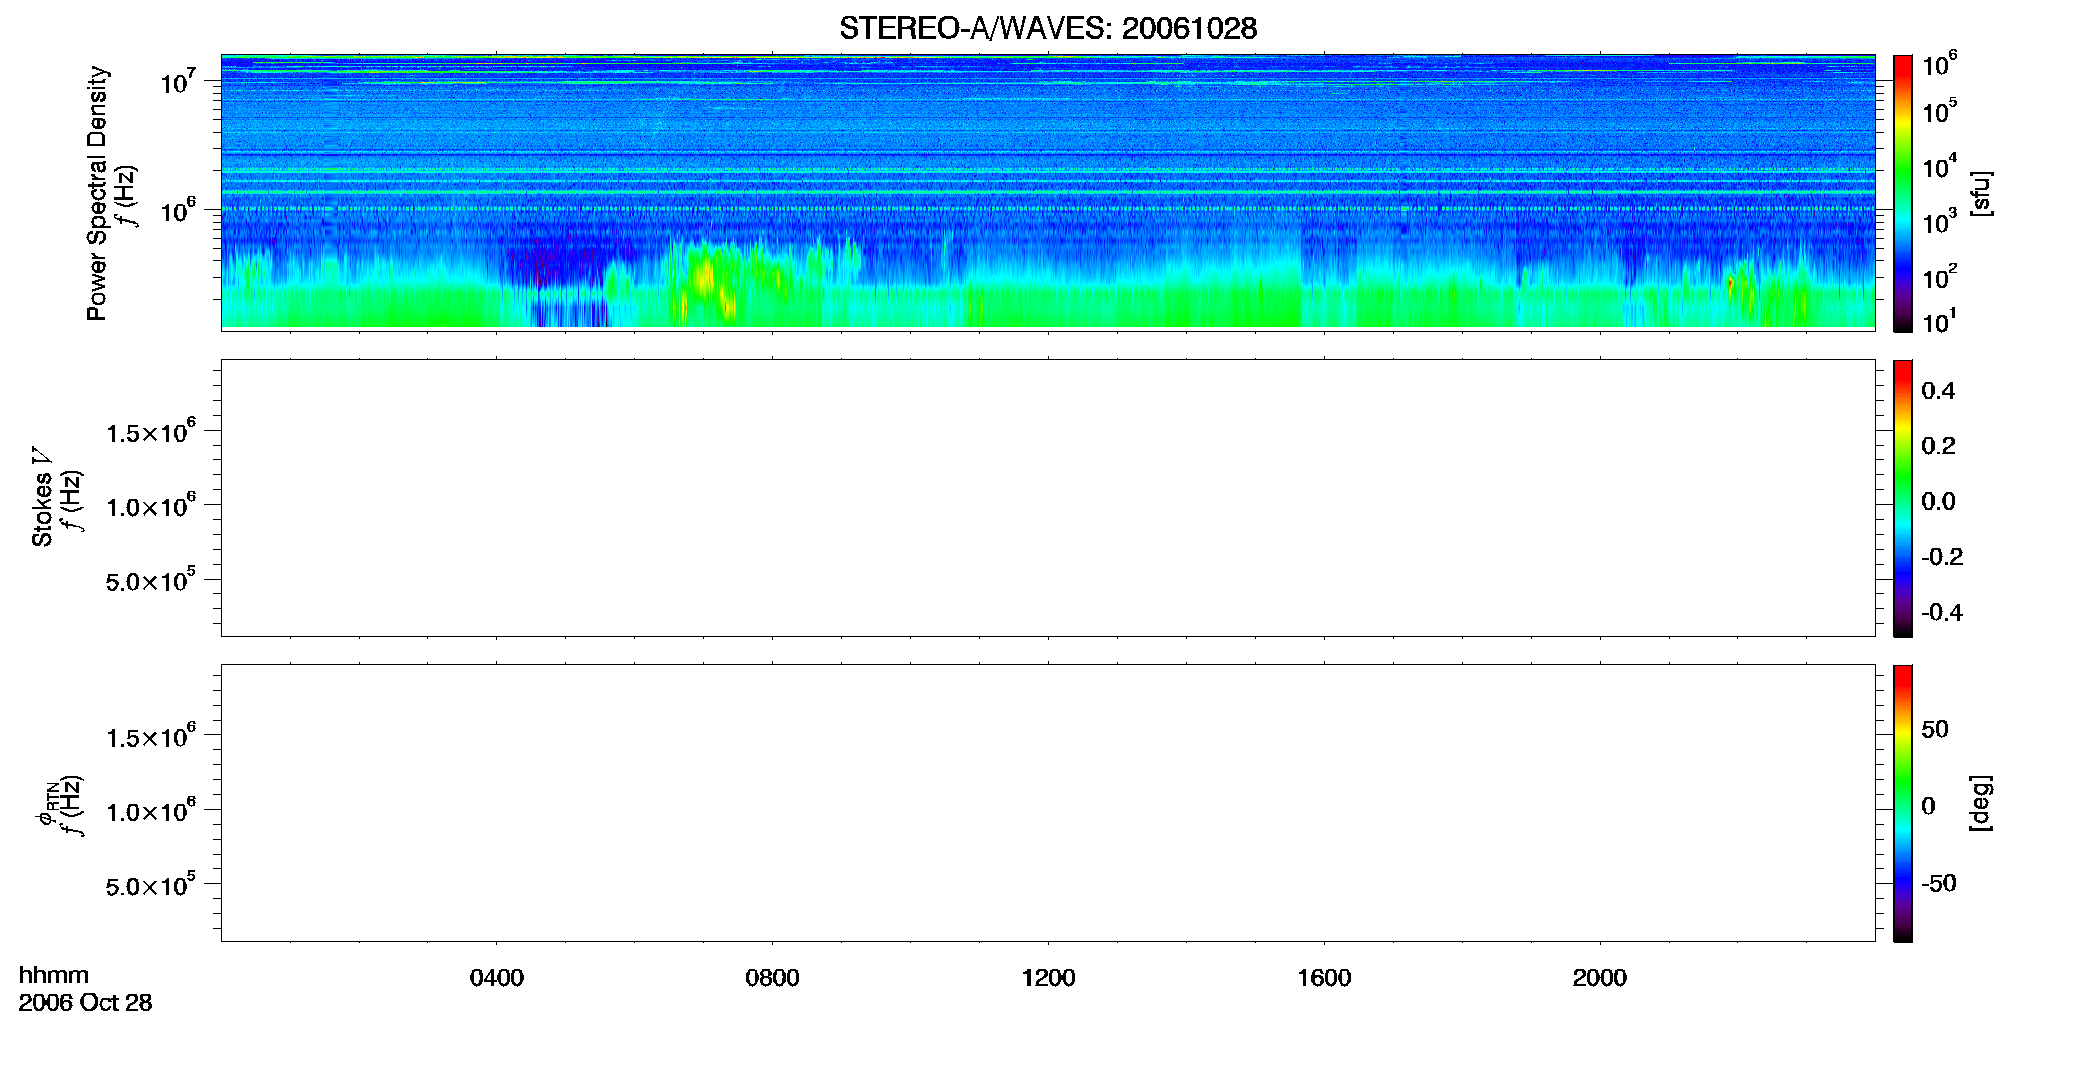Select the 10^5 label on the sfu colorbar
Image resolution: width=2096 pixels, height=1080 pixels.
pyautogui.click(x=1940, y=111)
